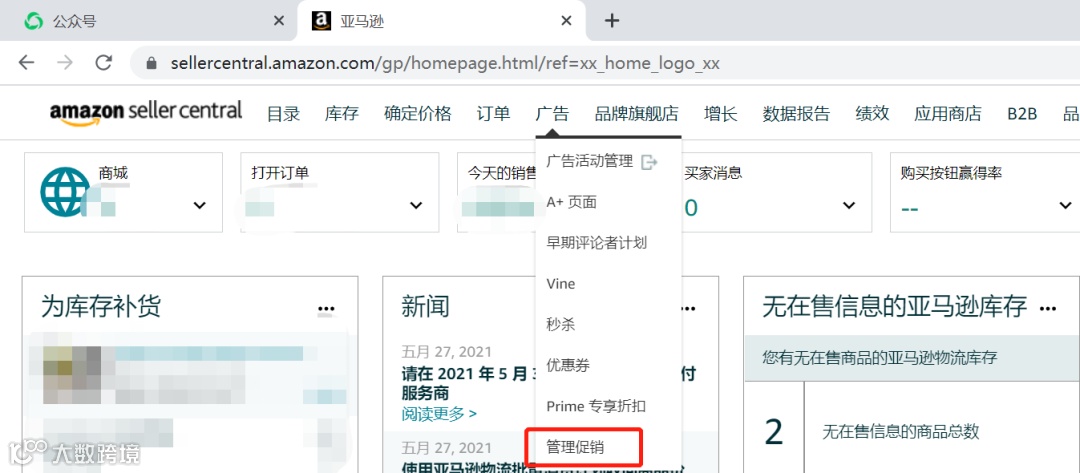1080x473 pixels.
Task: Open the 数据报告 menu
Action: tap(796, 114)
